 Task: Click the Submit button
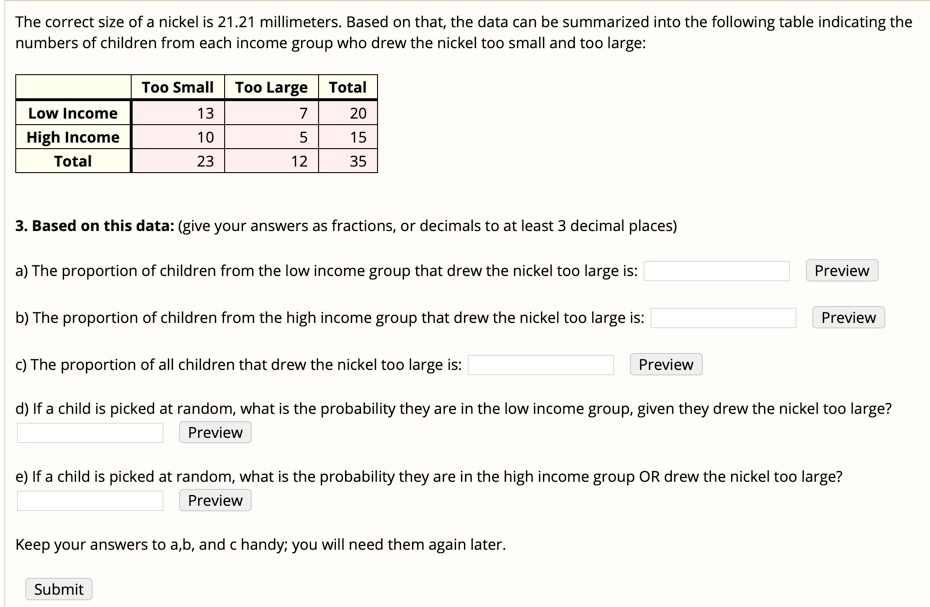58,589
